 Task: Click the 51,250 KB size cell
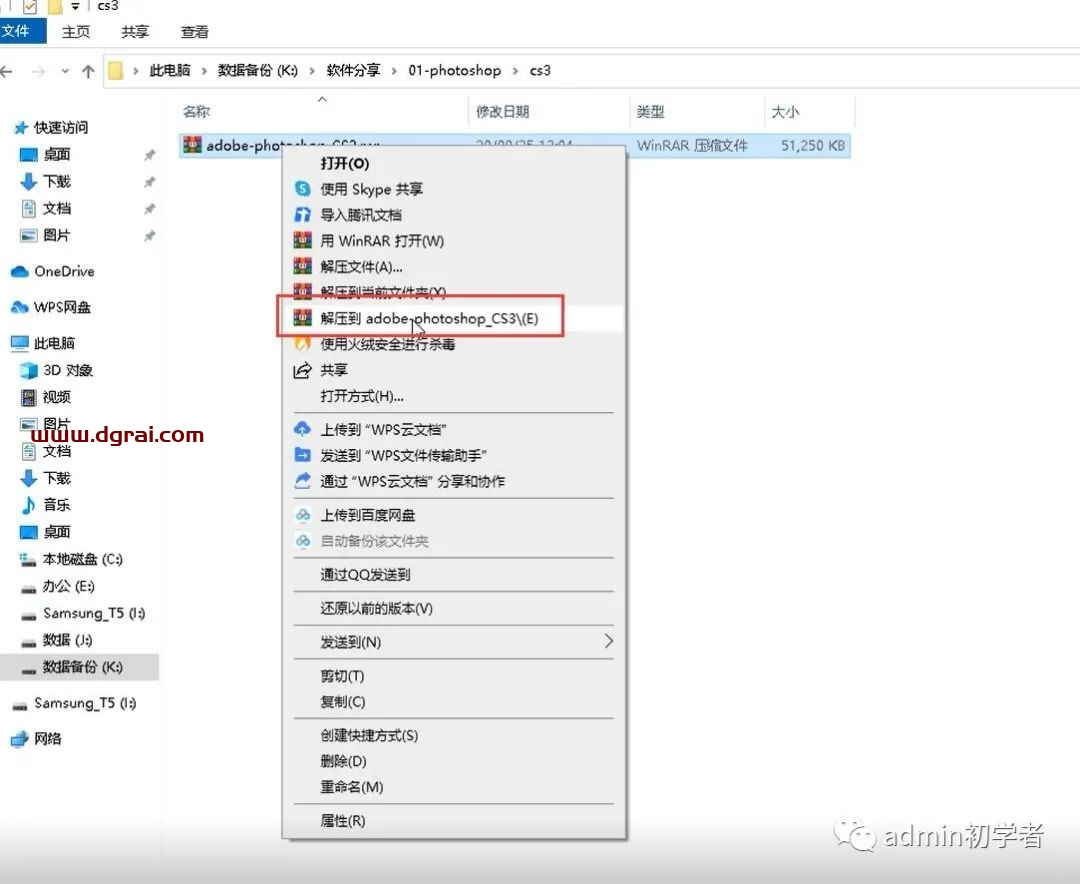tap(813, 145)
